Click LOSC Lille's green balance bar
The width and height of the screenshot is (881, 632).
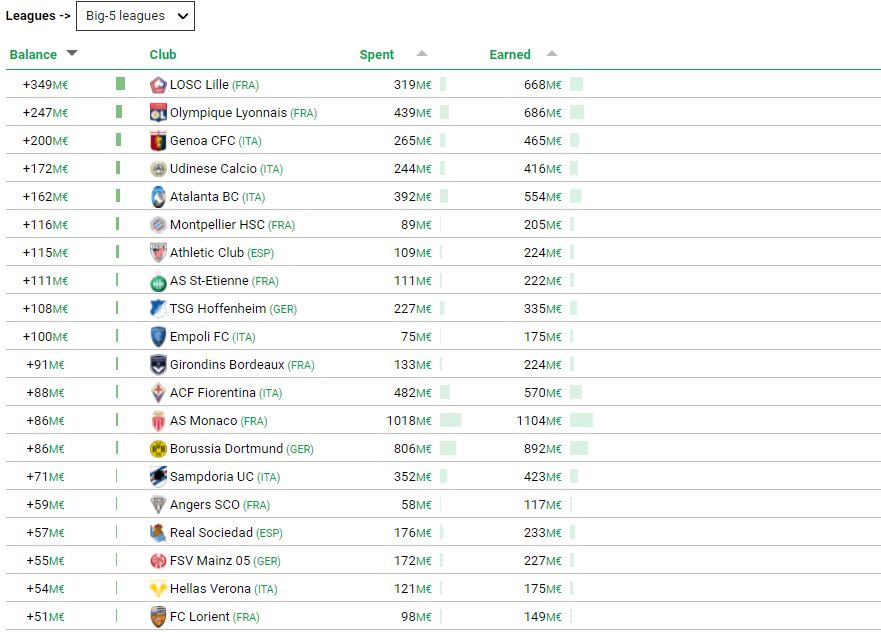coord(120,85)
